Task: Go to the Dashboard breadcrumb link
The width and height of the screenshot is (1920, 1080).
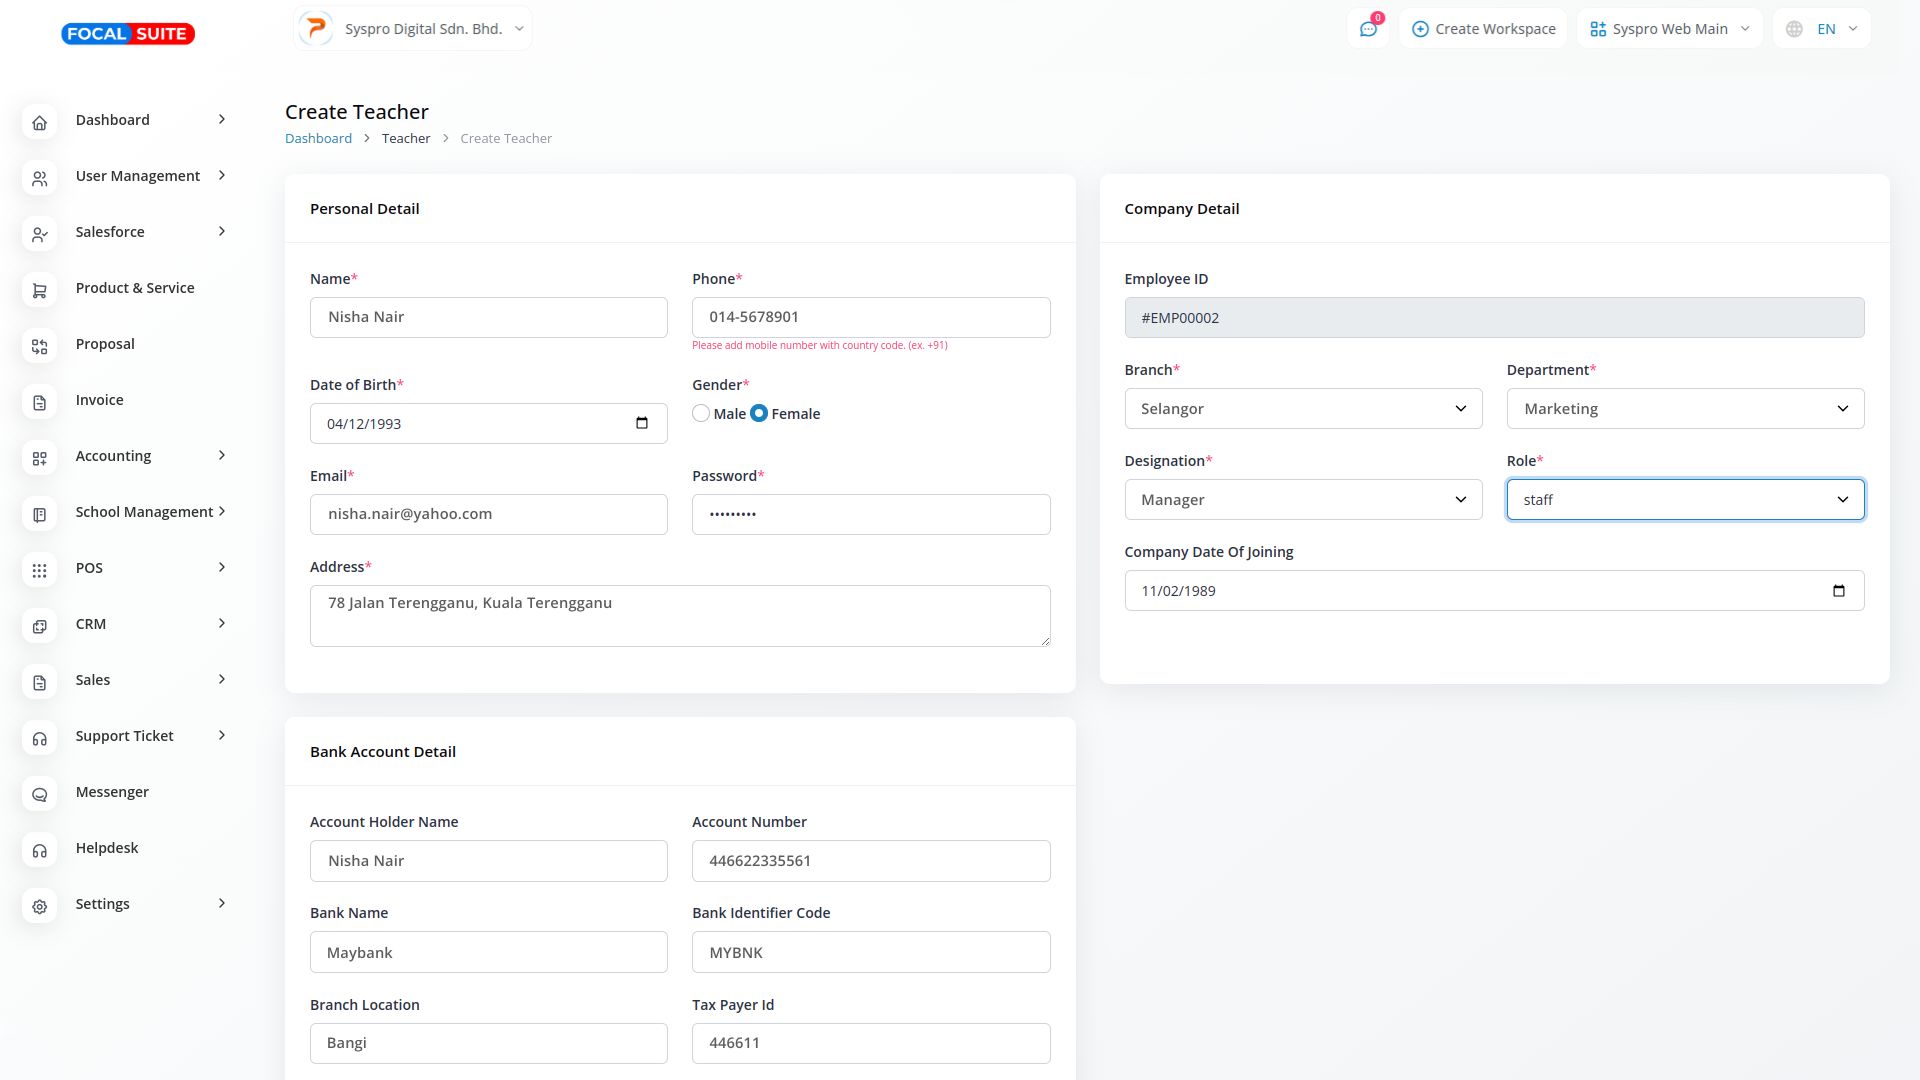Action: coord(318,138)
